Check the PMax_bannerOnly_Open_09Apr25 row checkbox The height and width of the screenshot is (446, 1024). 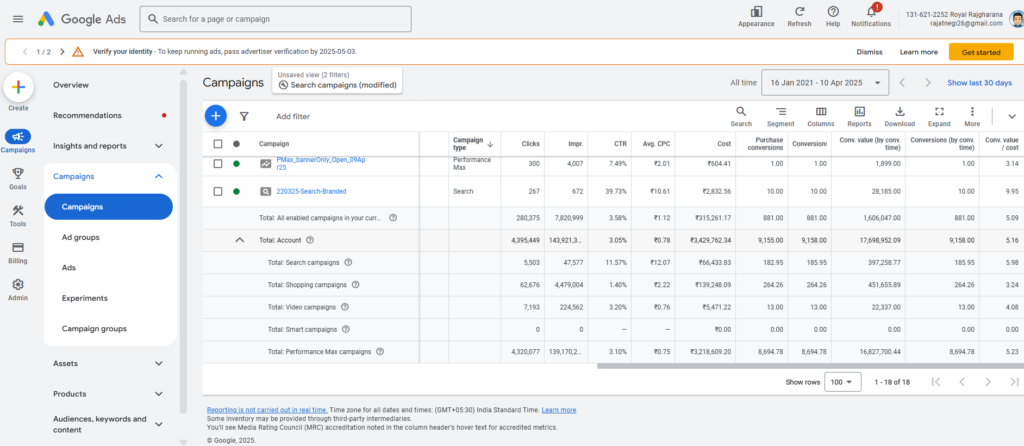(x=218, y=164)
